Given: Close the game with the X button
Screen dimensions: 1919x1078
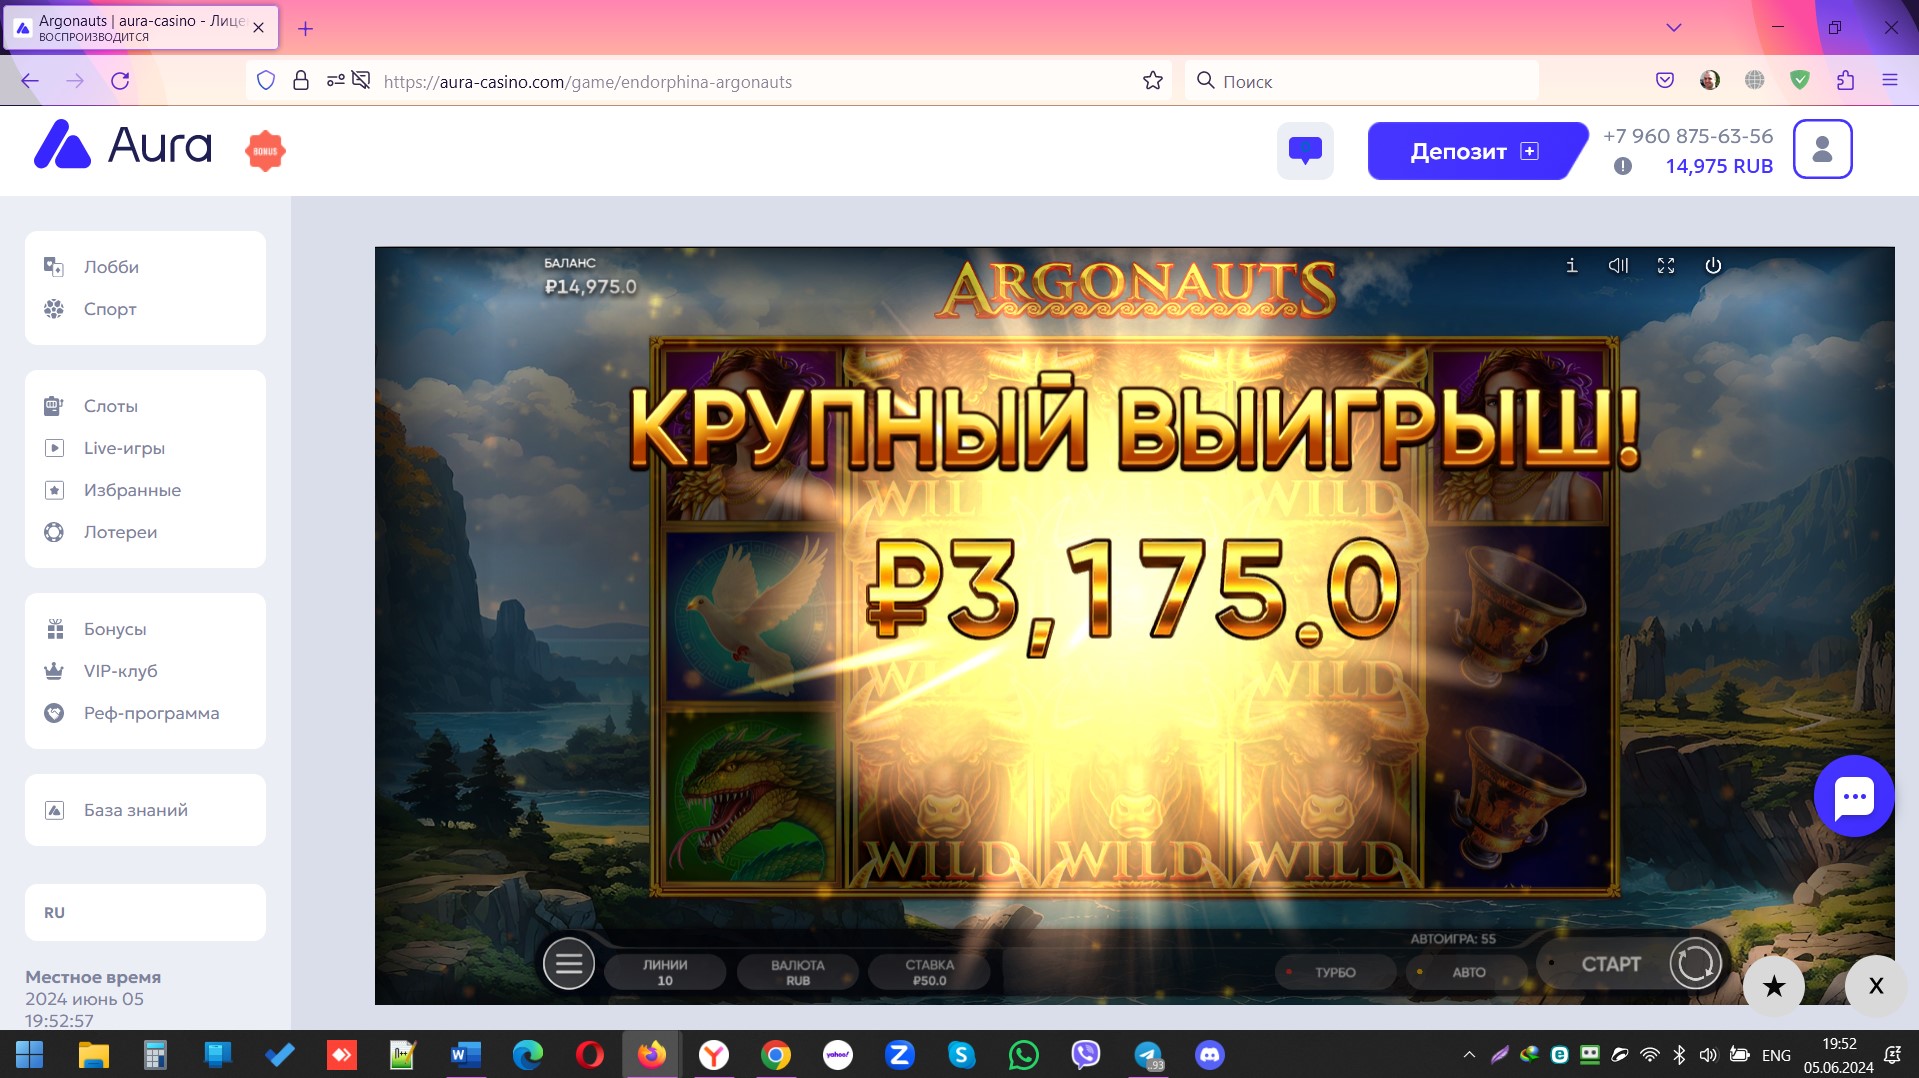Looking at the screenshot, I should (1876, 986).
